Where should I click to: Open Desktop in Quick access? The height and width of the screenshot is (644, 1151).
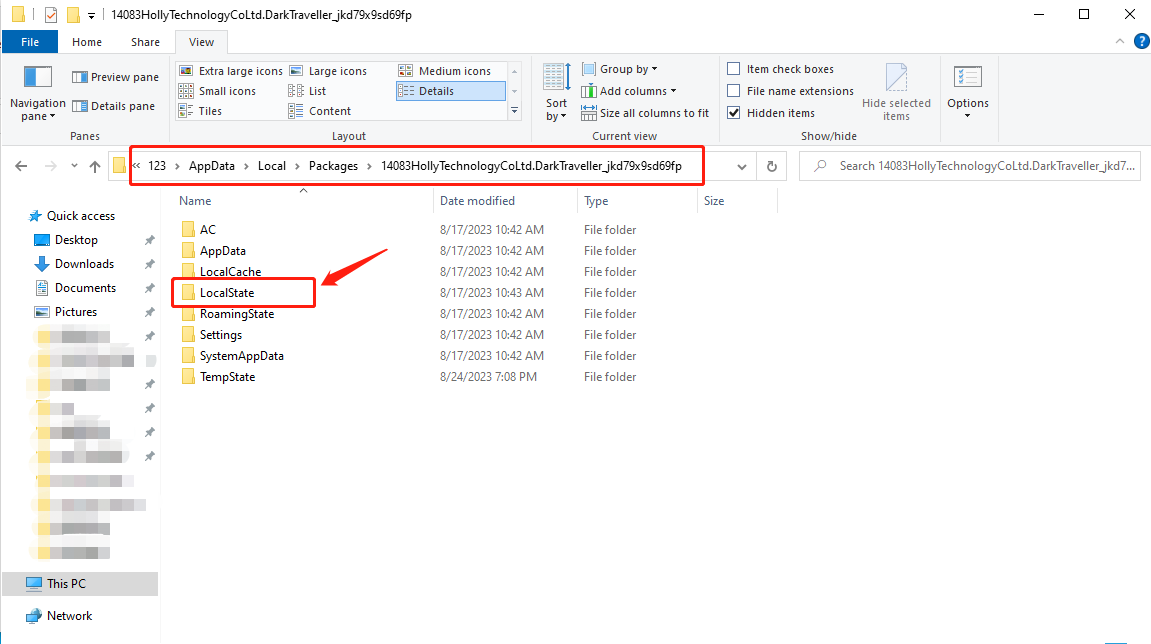(76, 240)
